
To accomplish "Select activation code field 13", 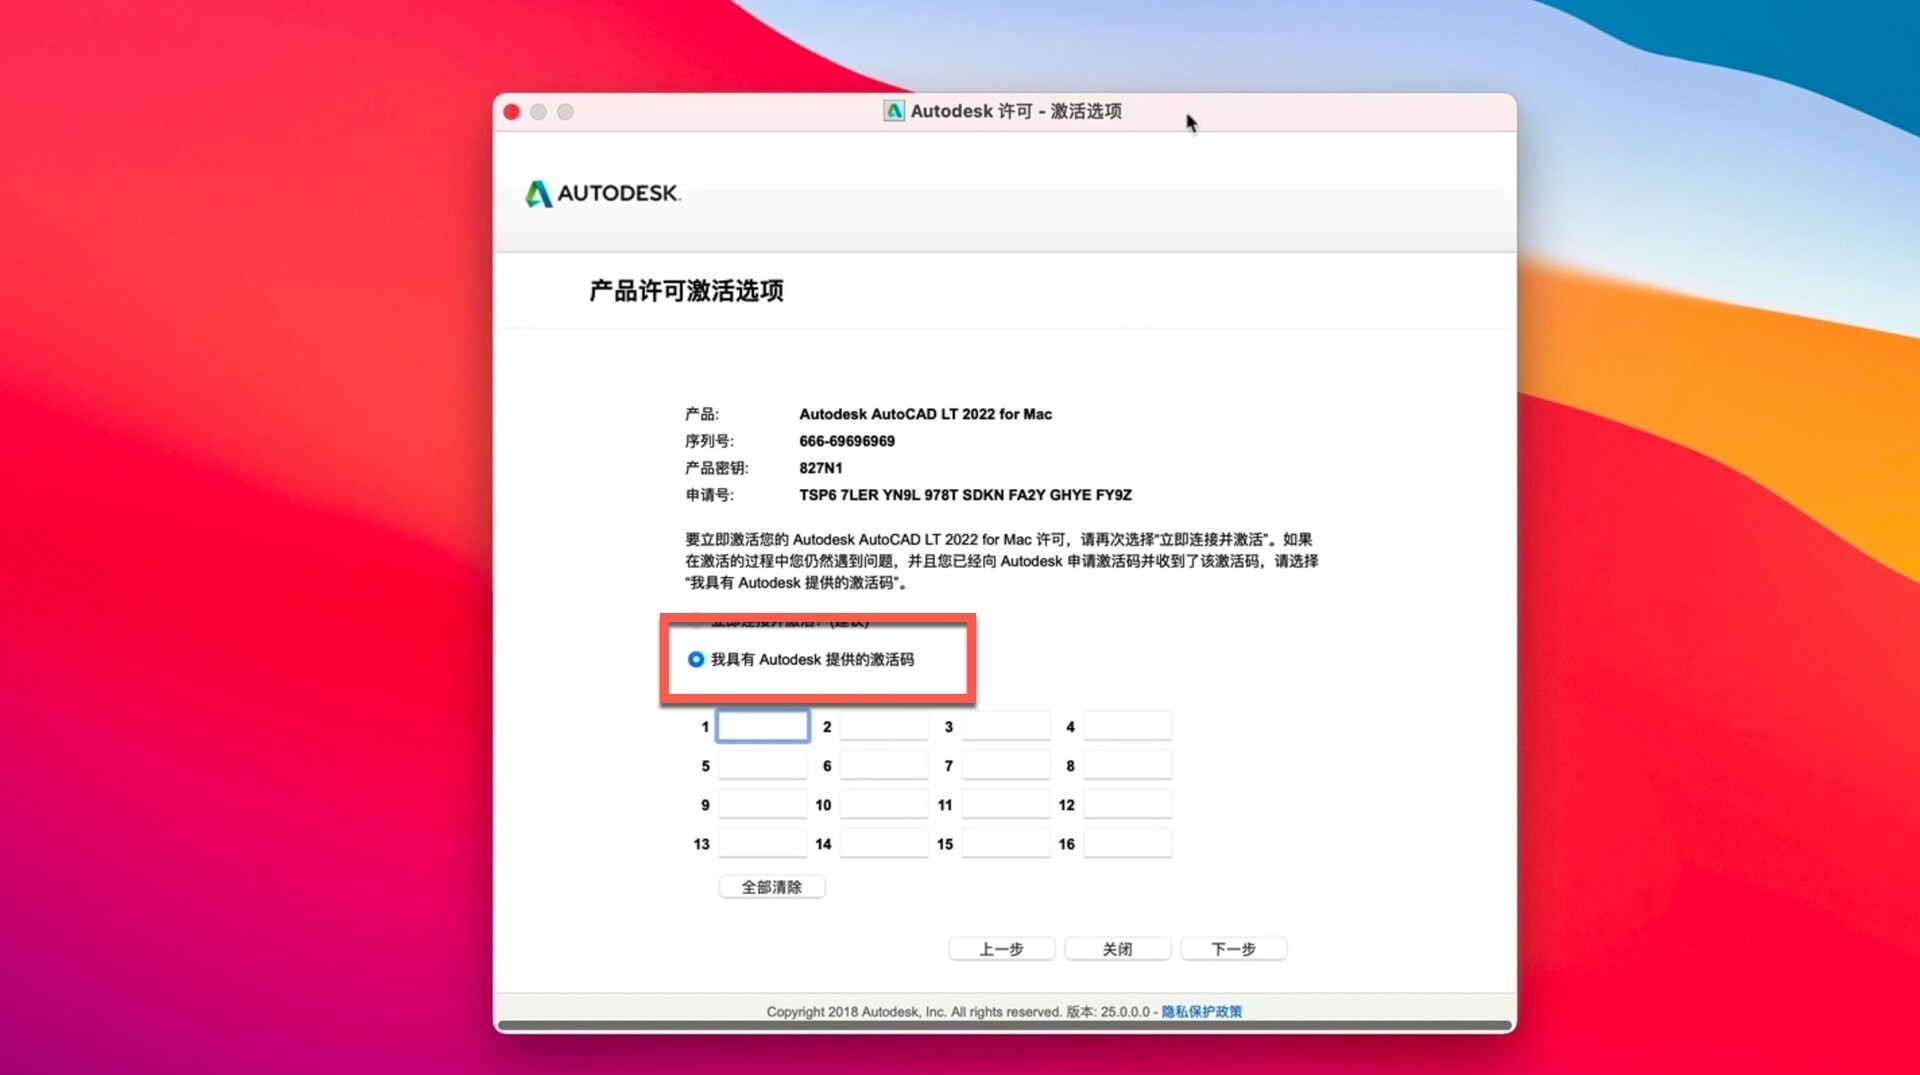I will (762, 844).
